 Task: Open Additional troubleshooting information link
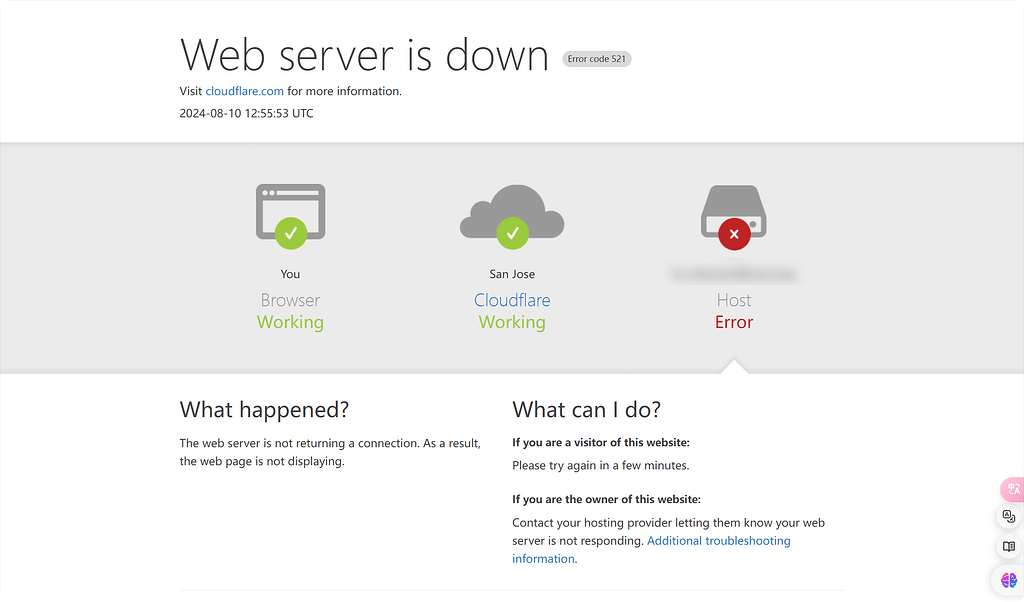click(x=651, y=550)
